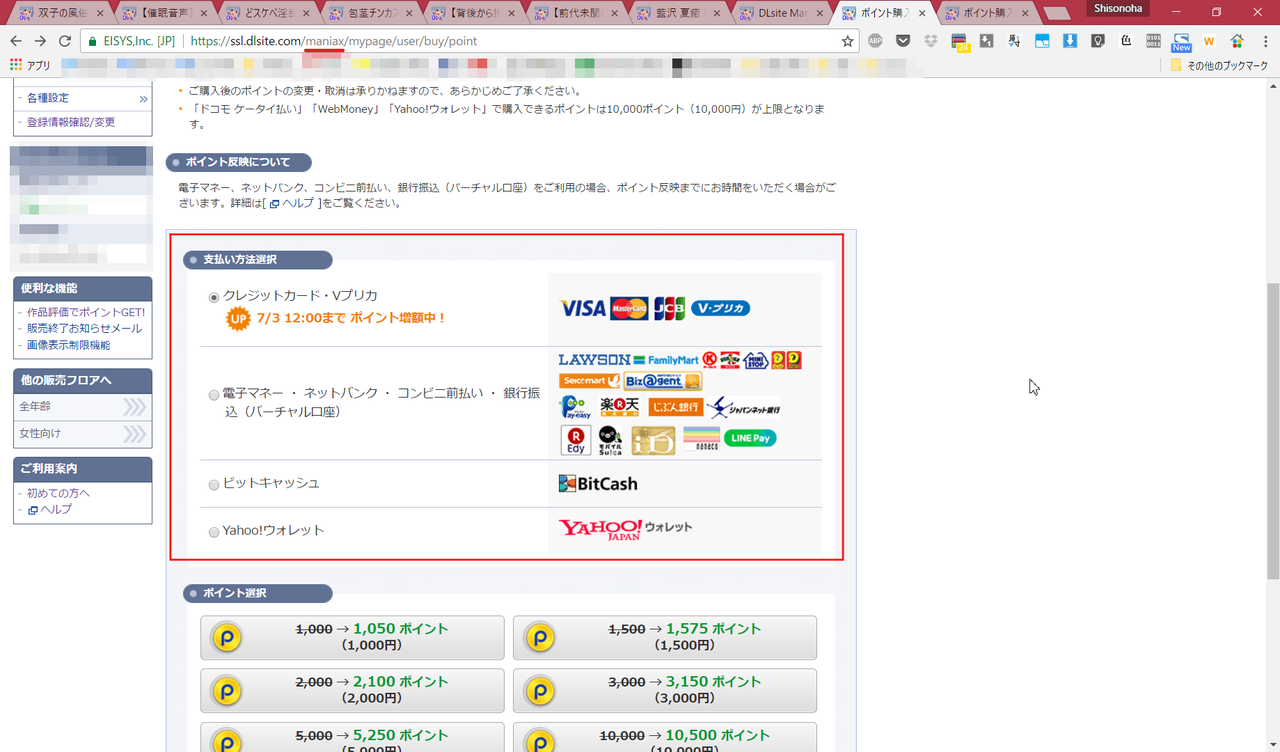
Task: Open the 画像表示制限機能 link
Action: point(69,345)
